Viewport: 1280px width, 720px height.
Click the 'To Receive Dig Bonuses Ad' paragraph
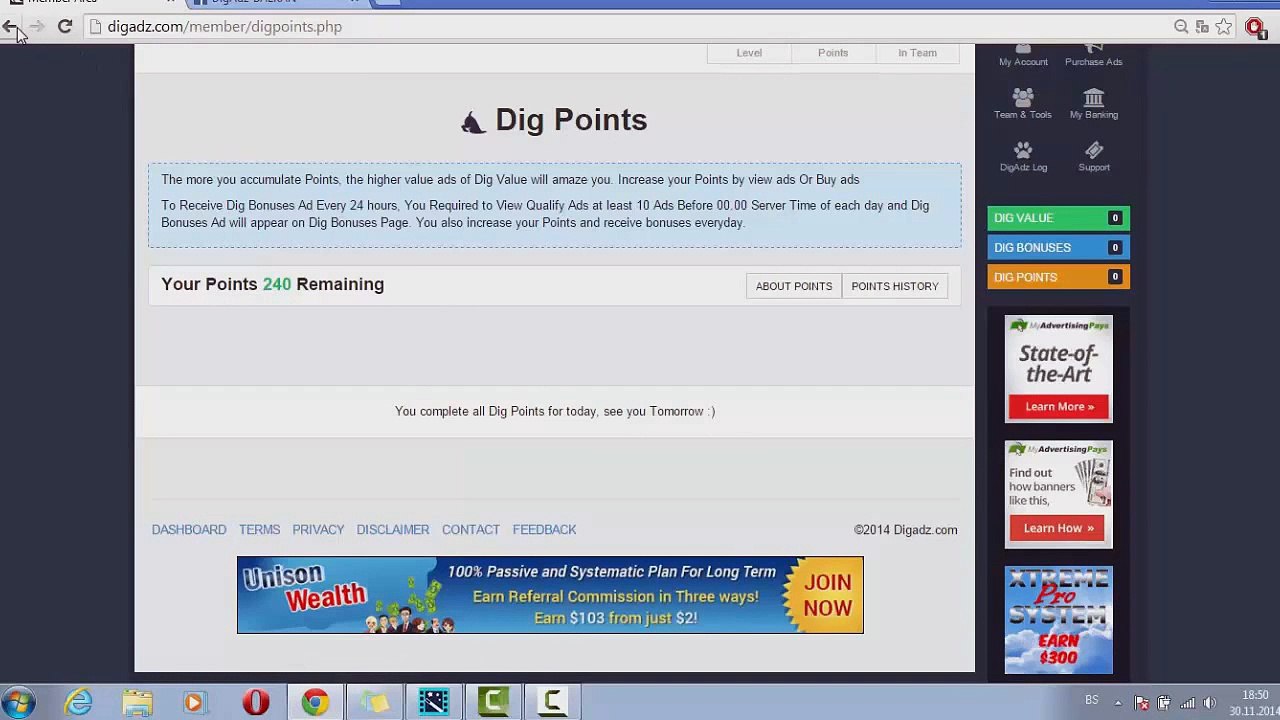[545, 214]
